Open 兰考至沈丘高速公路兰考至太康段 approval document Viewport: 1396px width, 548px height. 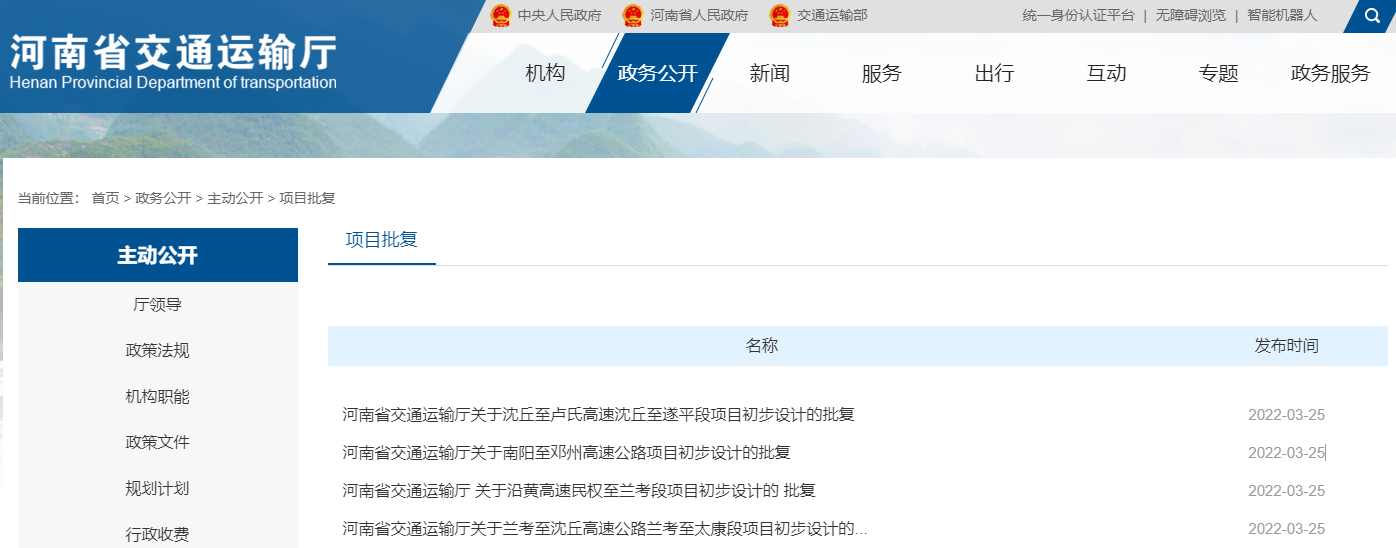click(605, 529)
